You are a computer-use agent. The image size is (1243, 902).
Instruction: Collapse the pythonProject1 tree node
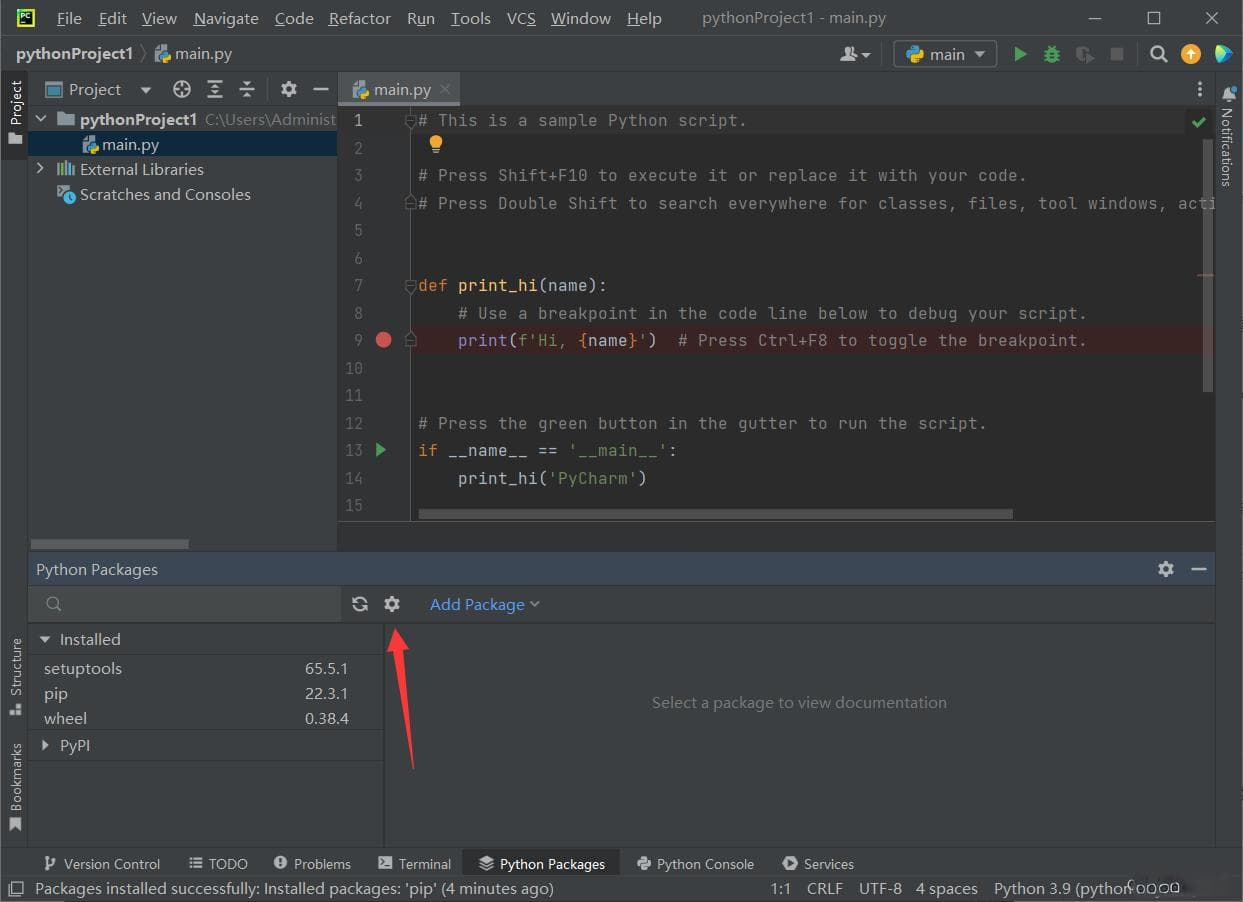pyautogui.click(x=41, y=119)
